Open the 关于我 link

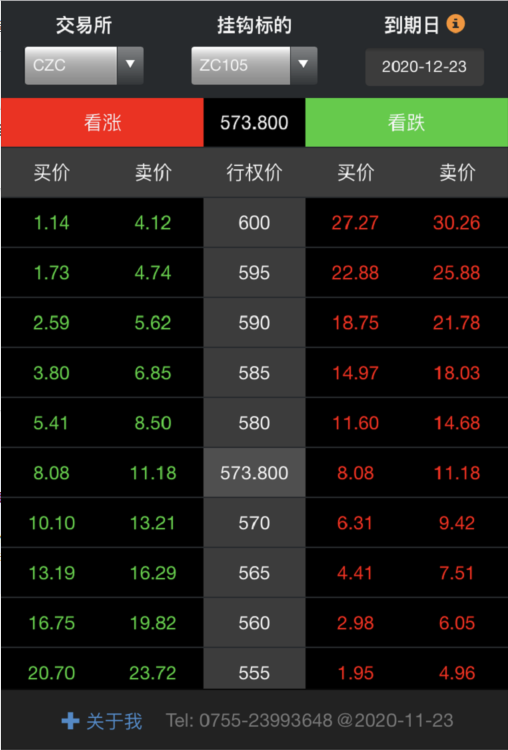coord(114,721)
